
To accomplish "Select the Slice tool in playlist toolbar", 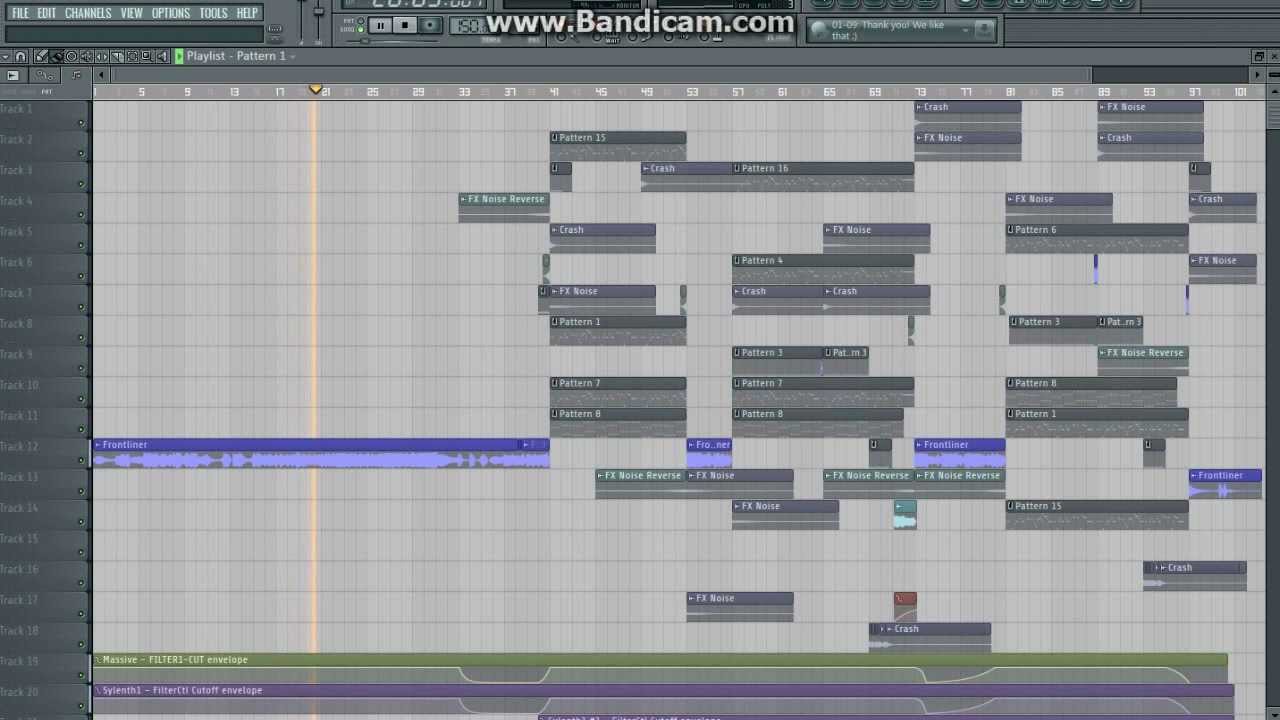I will click(117, 56).
